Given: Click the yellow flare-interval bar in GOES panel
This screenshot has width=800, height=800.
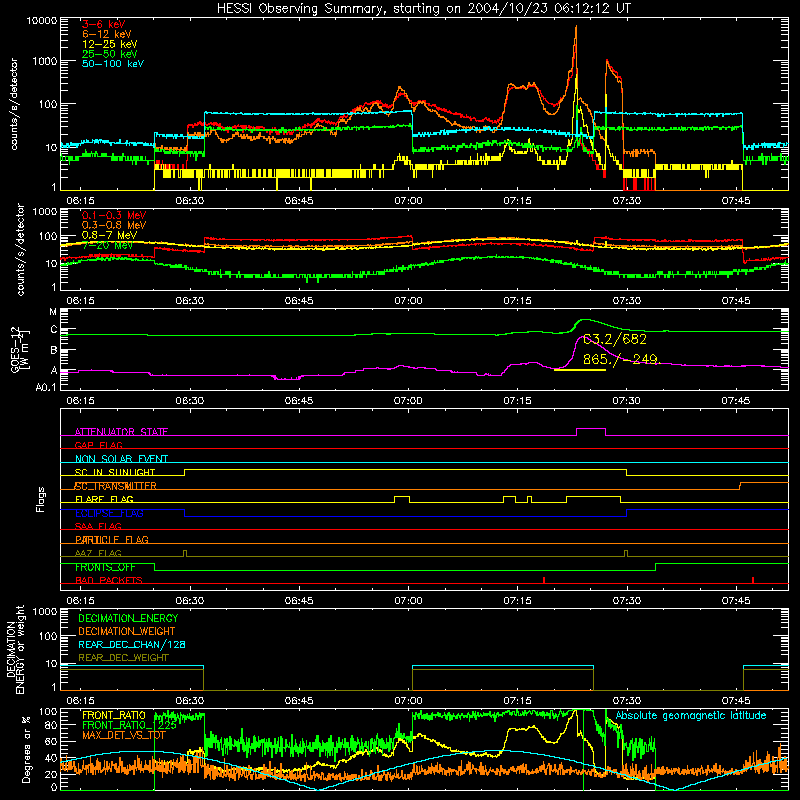Looking at the screenshot, I should pos(580,370).
